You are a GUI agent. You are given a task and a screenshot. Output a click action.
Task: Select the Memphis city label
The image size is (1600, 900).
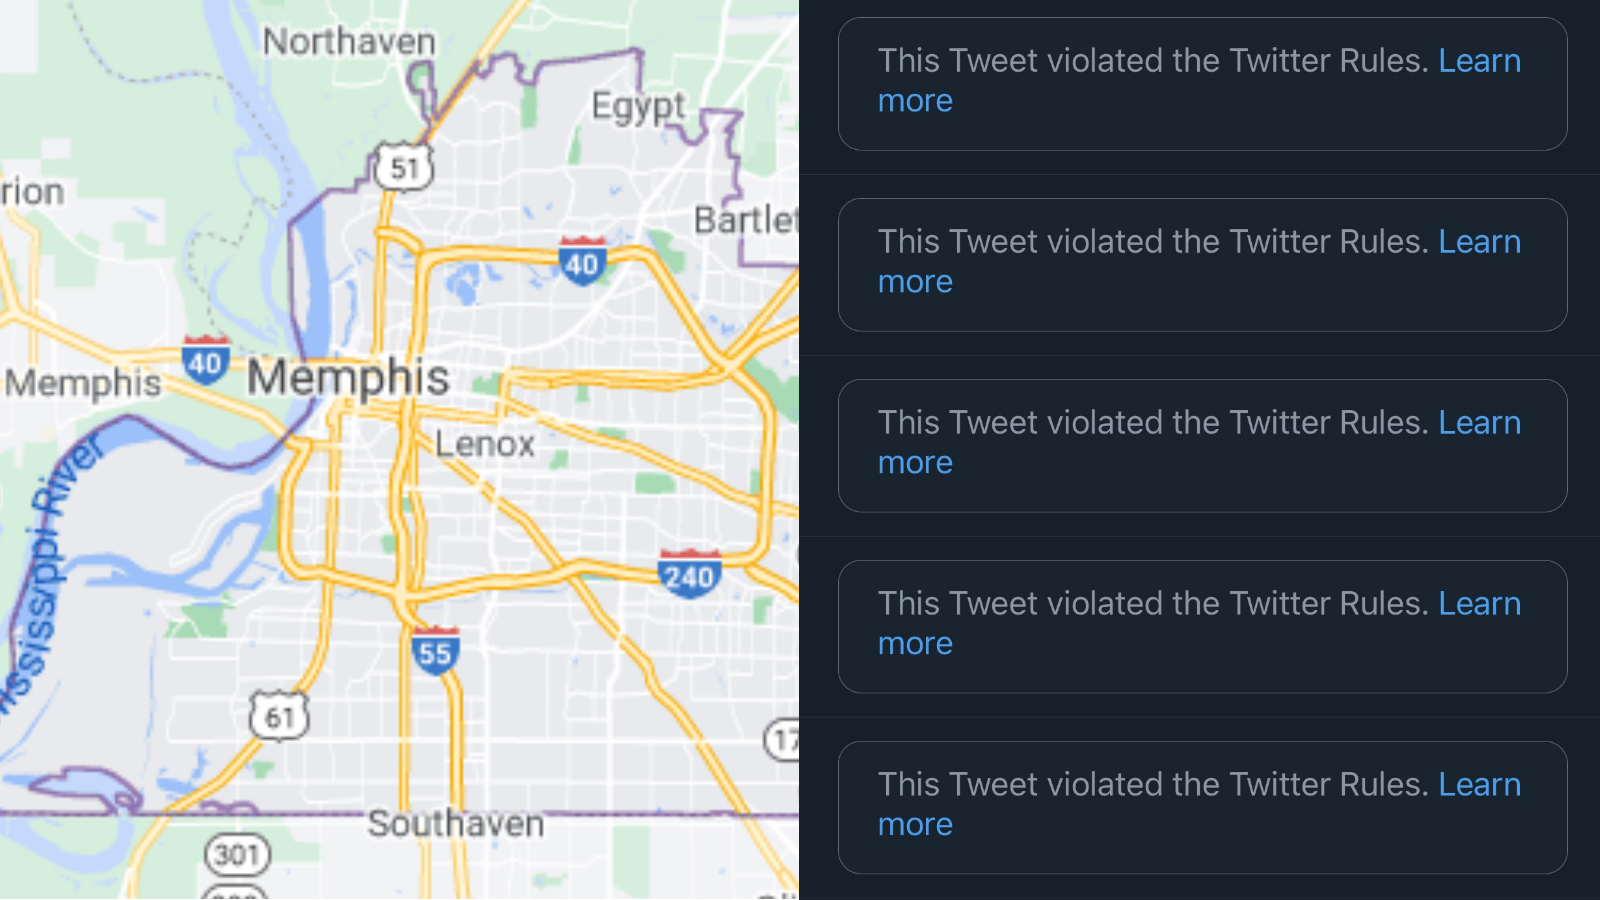click(x=349, y=378)
